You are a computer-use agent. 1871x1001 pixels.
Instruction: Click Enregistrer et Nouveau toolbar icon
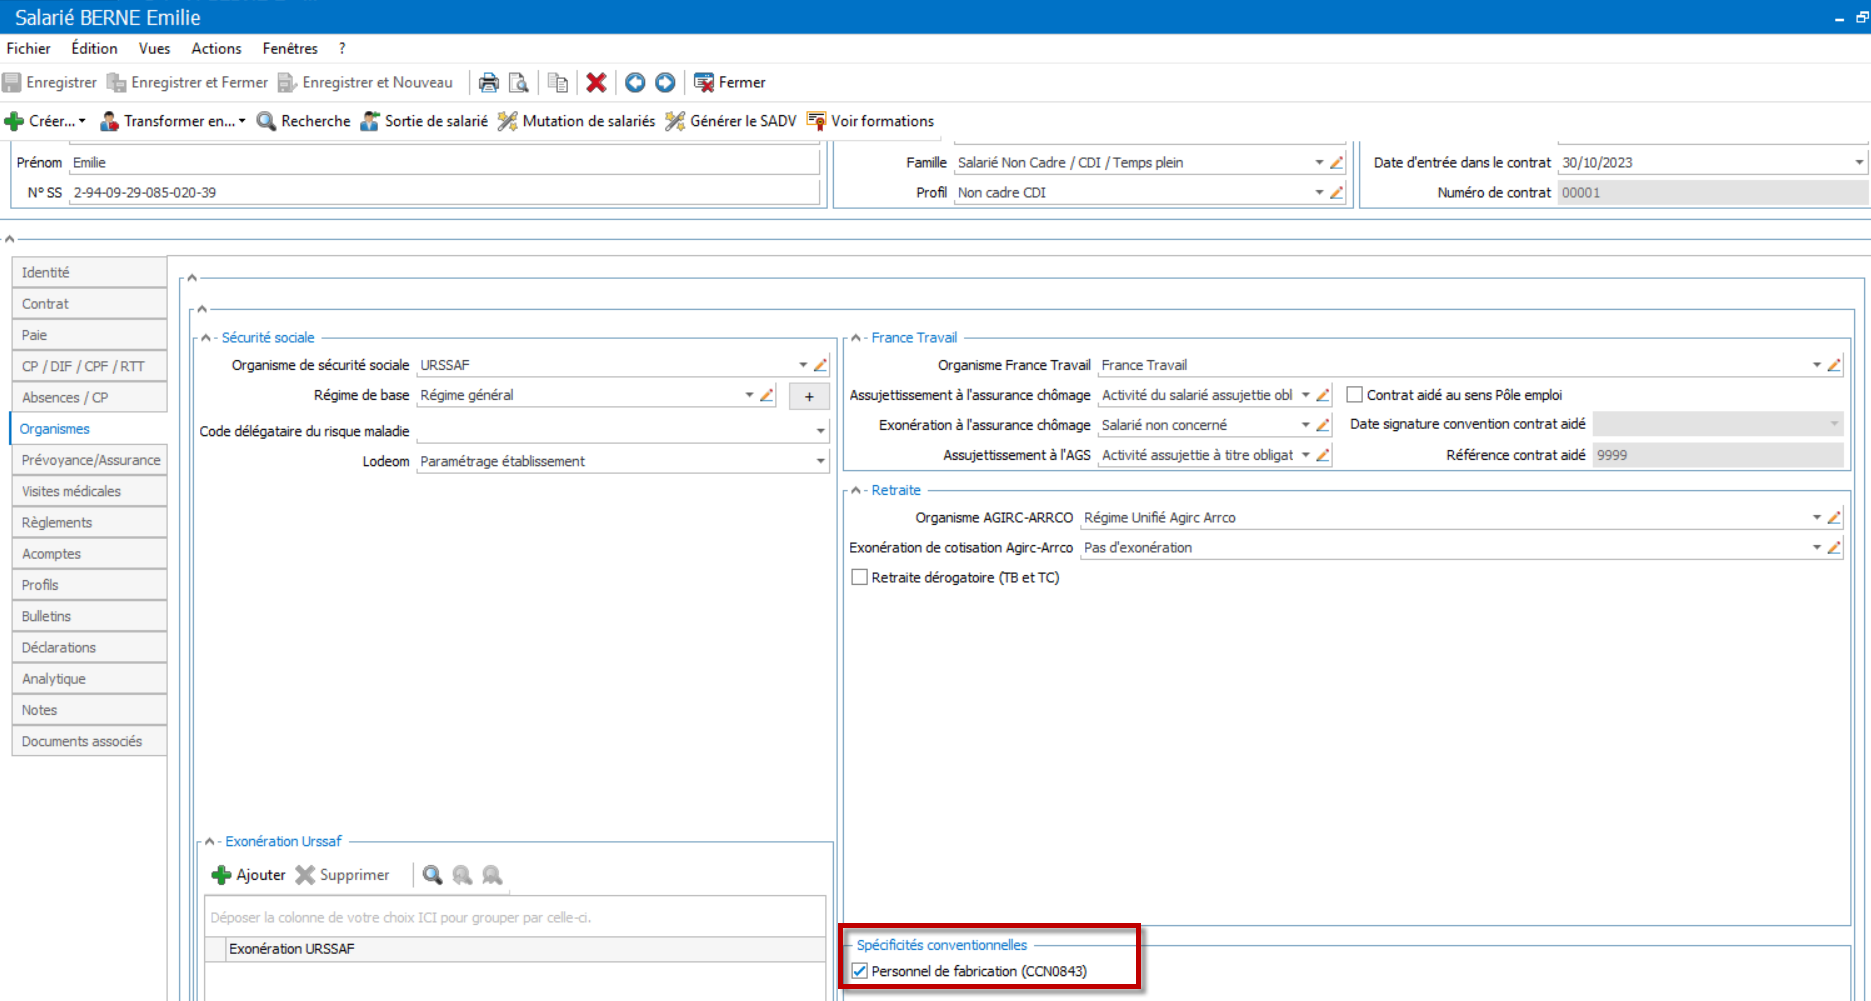tap(288, 83)
